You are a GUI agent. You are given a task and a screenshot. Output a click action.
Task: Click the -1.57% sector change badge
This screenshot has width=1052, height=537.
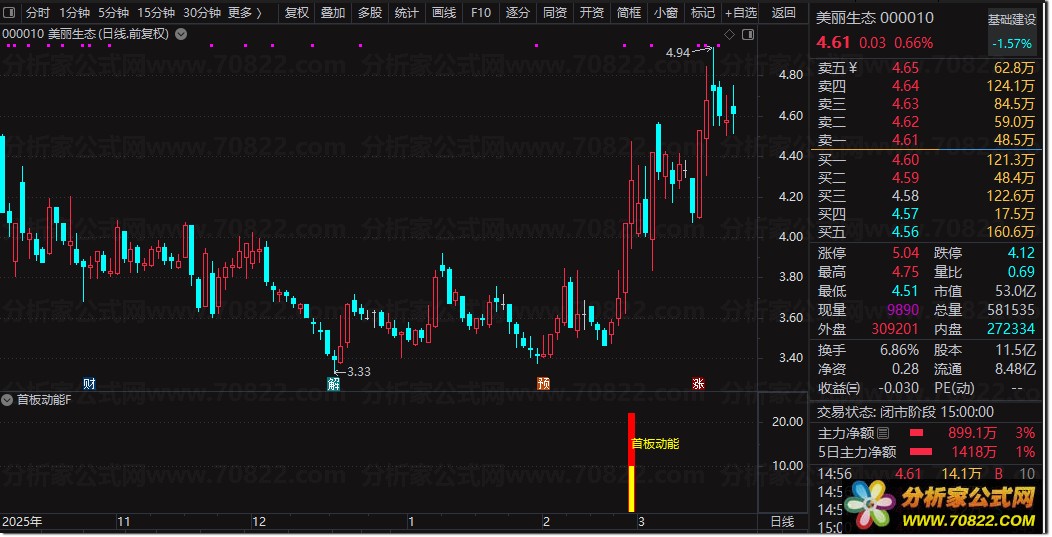(x=1012, y=44)
